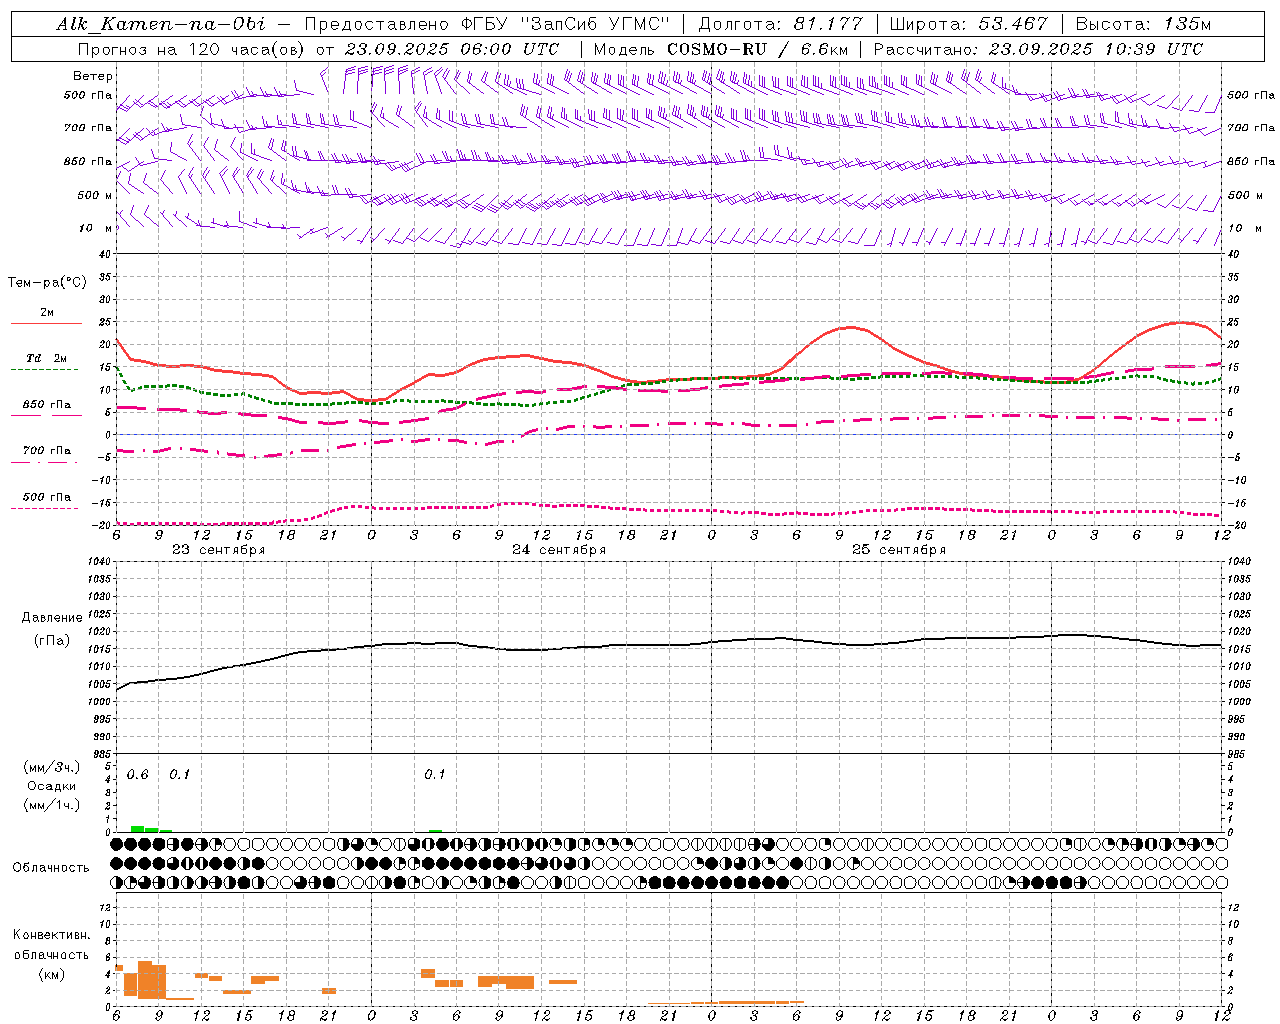
Task: Click the 'Td 2м' dew point legend label
Action: coord(46,358)
